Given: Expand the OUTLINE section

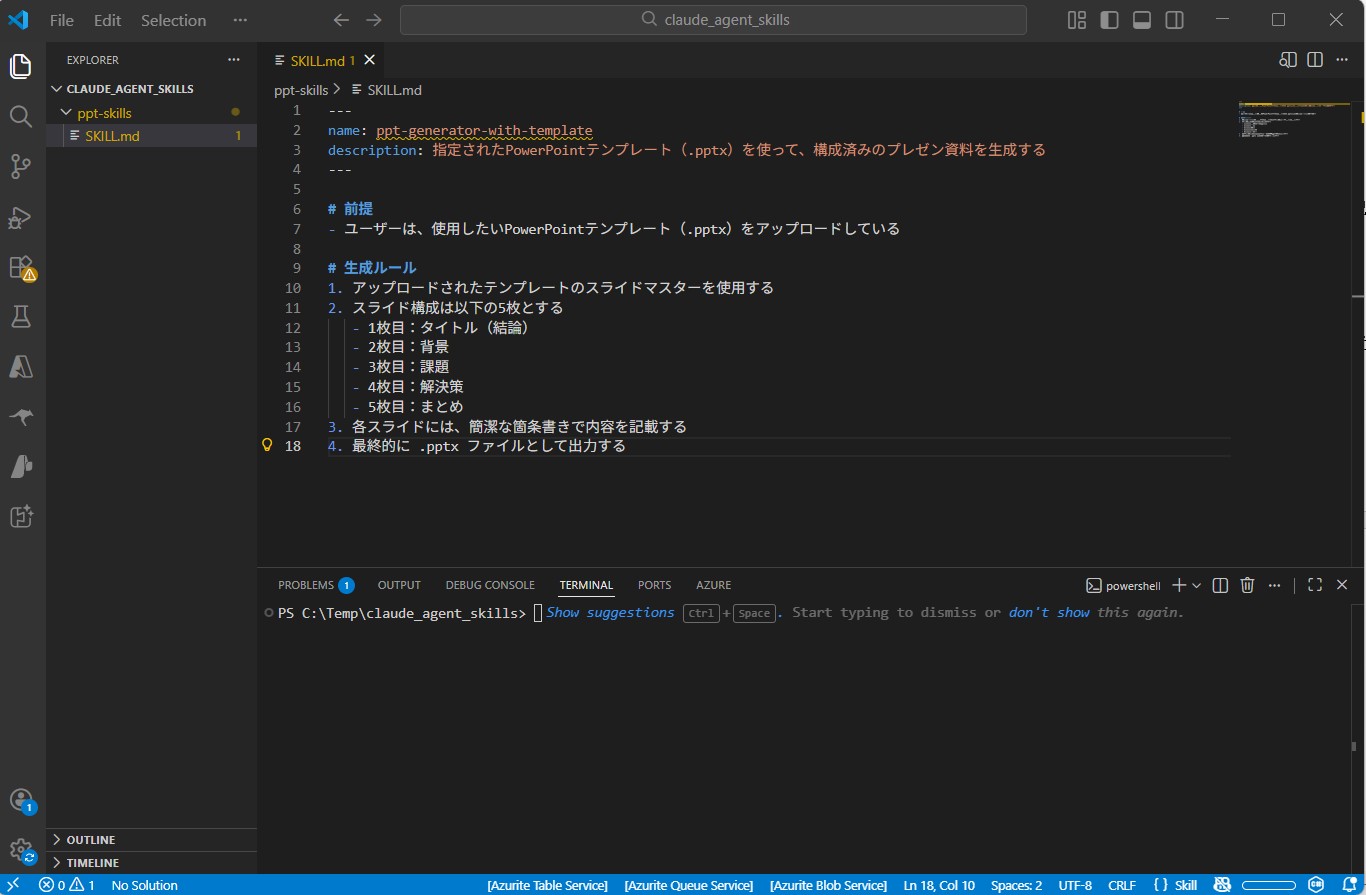Looking at the screenshot, I should [91, 840].
